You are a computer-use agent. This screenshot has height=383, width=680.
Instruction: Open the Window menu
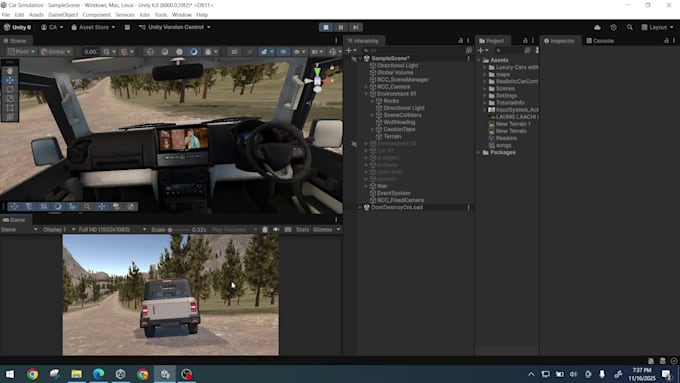pyautogui.click(x=181, y=15)
